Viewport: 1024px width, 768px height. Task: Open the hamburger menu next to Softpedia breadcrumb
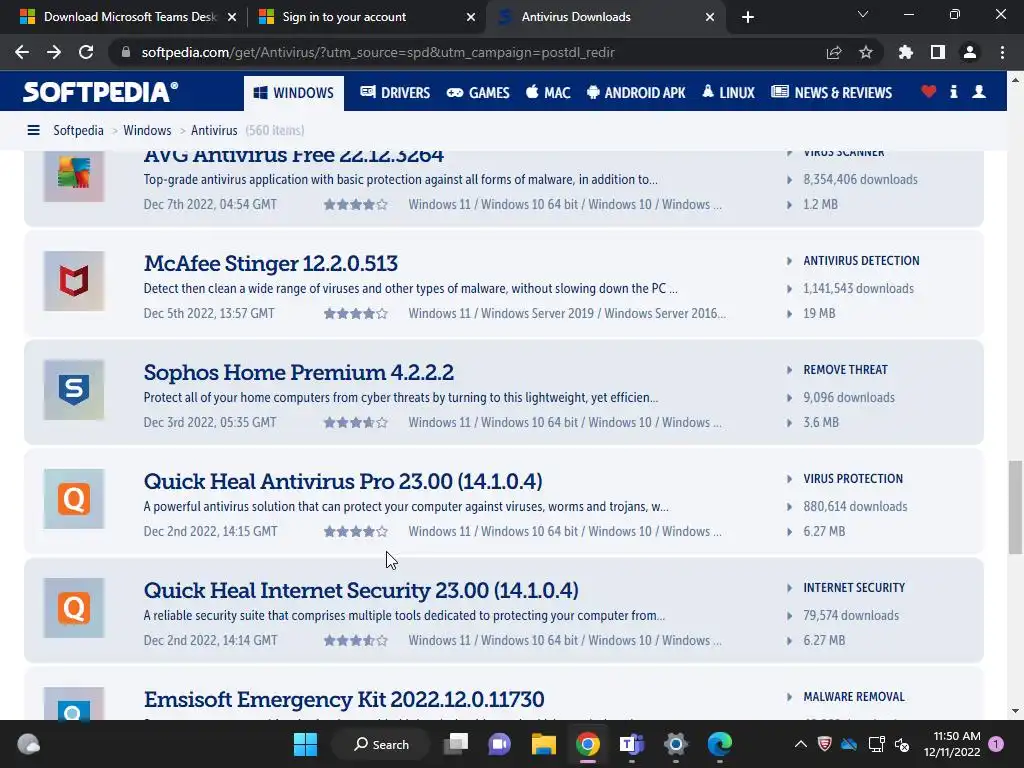pos(33,131)
